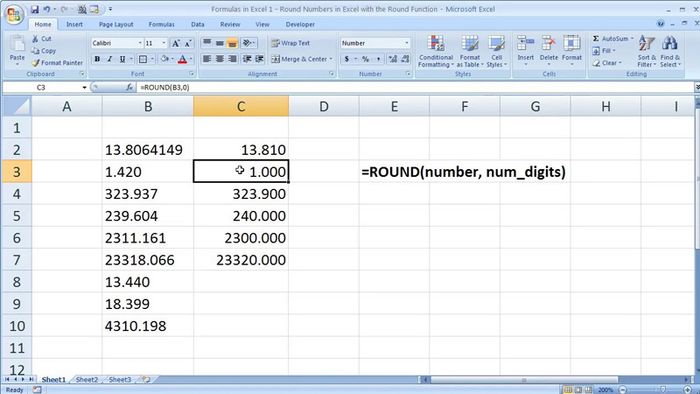Click formula bar with =ROUND(B3,0)

[x=415, y=87]
